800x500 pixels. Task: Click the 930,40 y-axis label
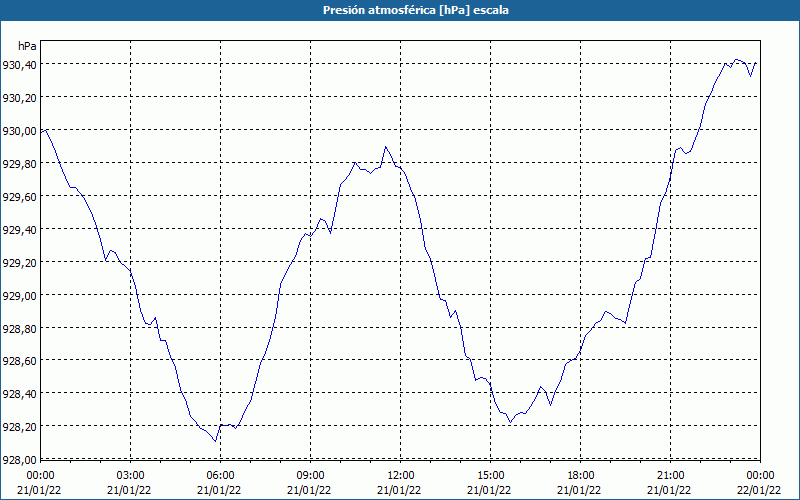pos(19,64)
